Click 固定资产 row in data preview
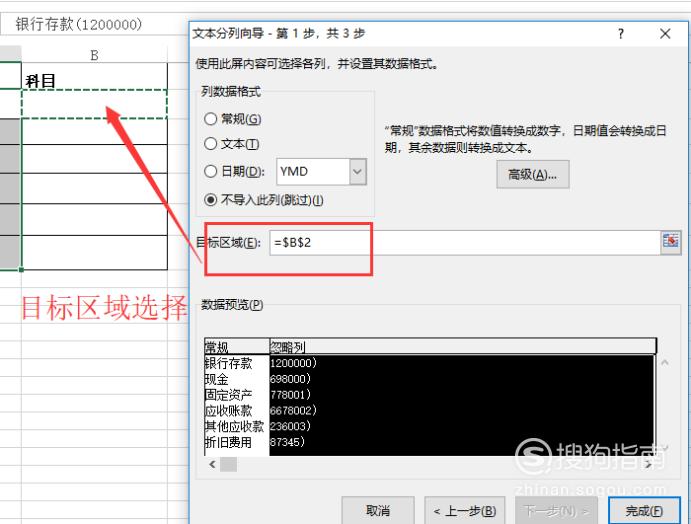Screen dimensions: 691x524 pos(228,395)
